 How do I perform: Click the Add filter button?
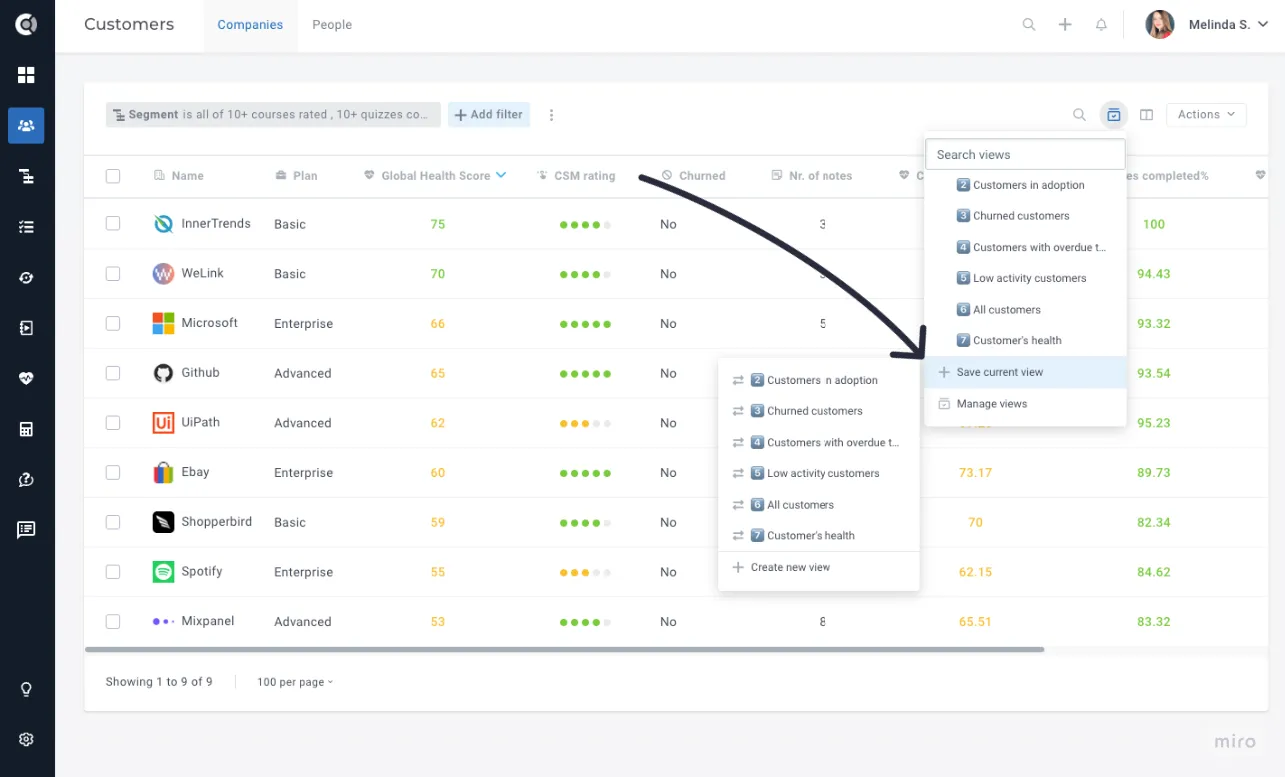click(489, 115)
